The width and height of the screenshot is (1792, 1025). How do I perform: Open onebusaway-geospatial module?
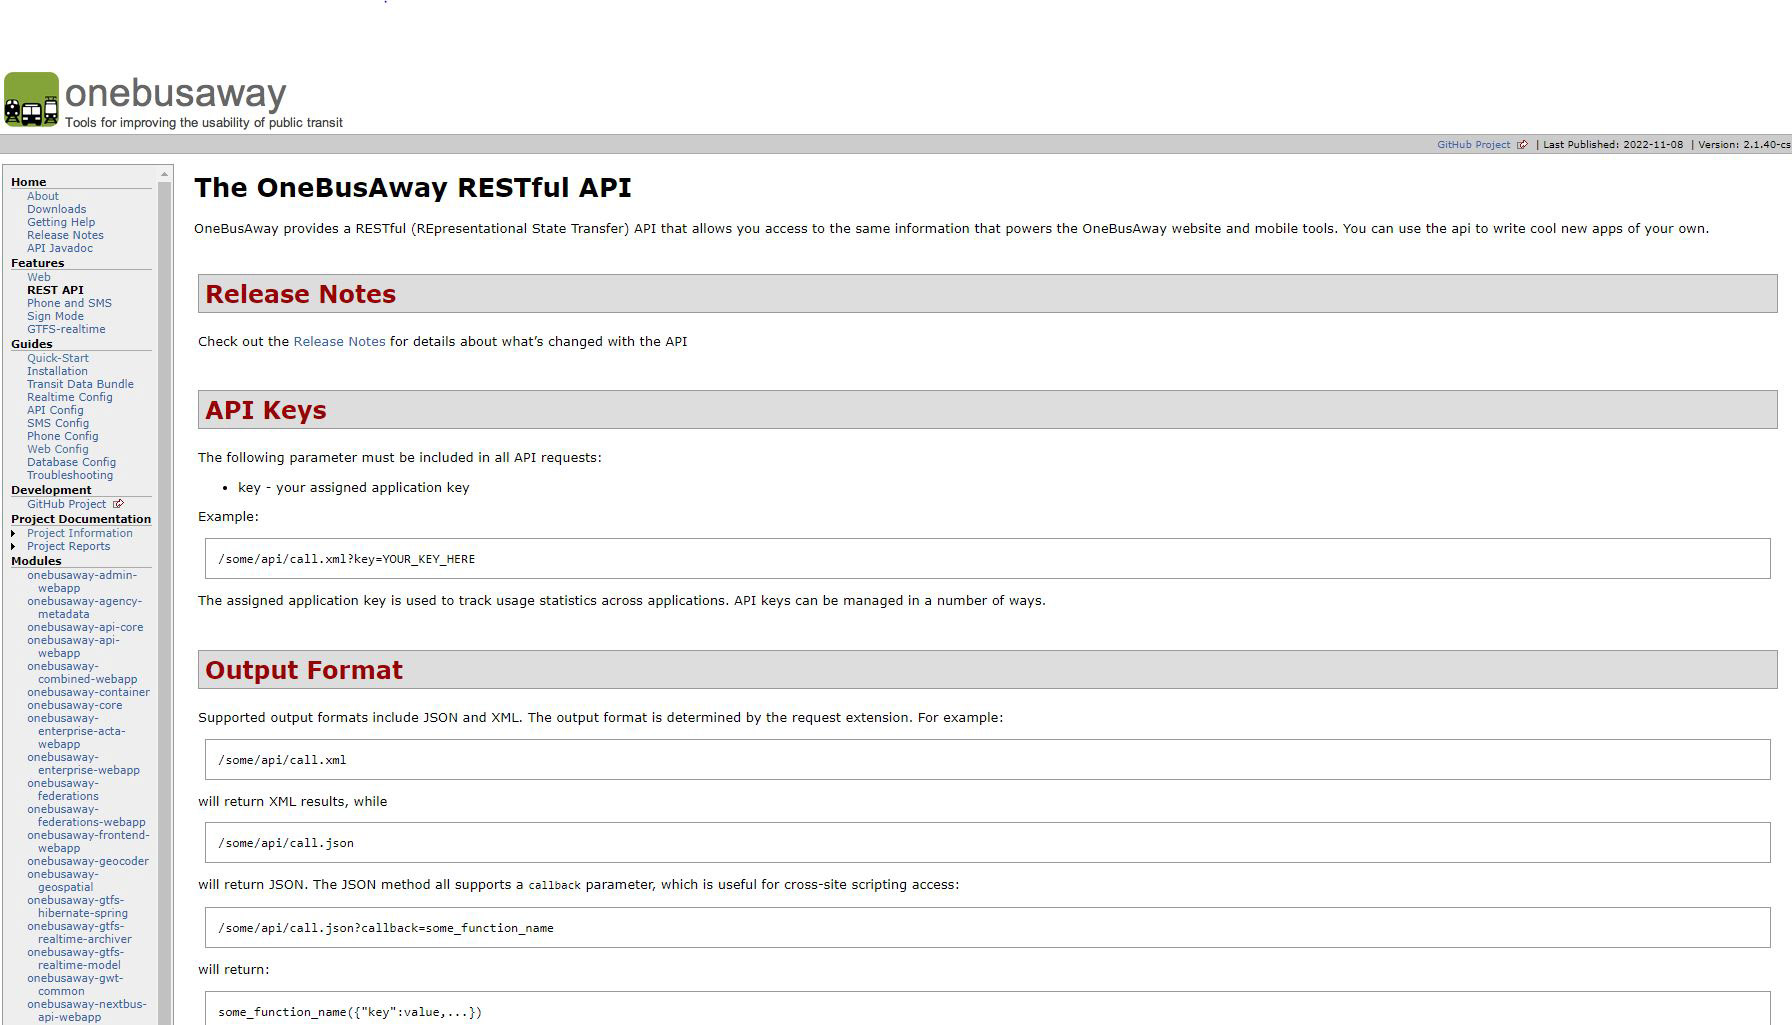pyautogui.click(x=63, y=880)
